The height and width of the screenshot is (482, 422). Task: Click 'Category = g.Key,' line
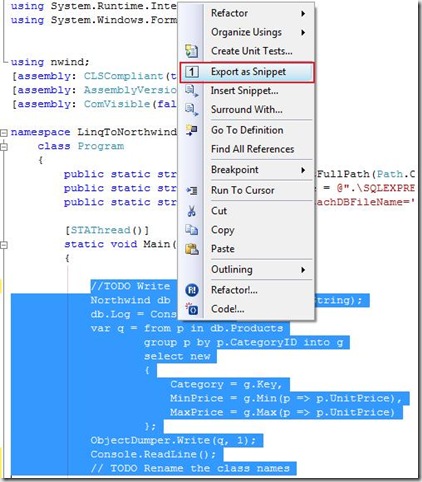[x=226, y=384]
